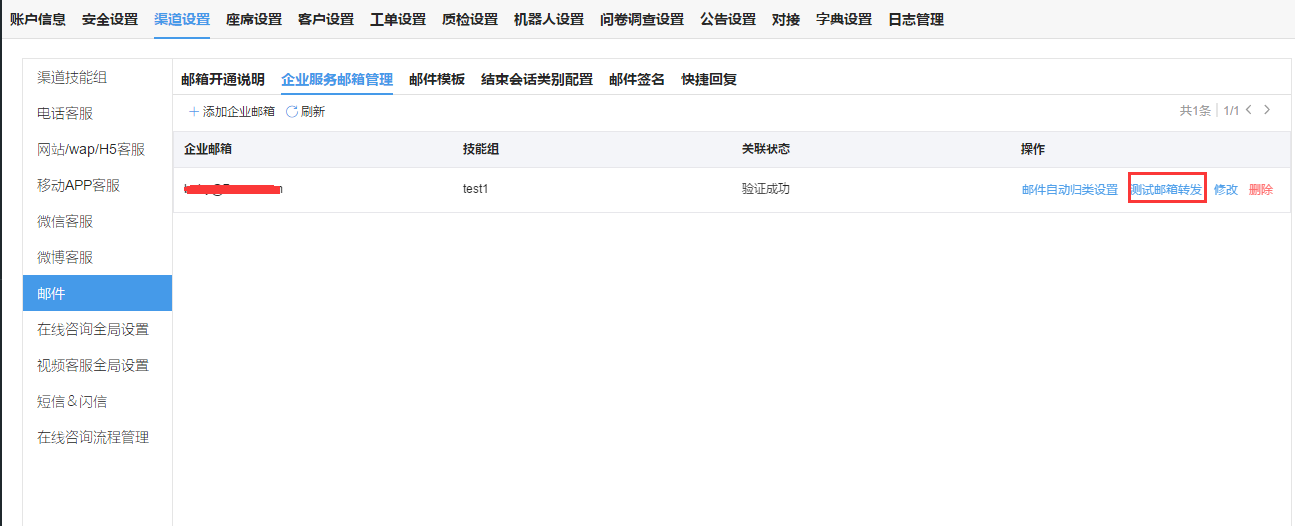The height and width of the screenshot is (526, 1295).
Task: Click 添加企业邮箱 button text
Action: pyautogui.click(x=239, y=112)
